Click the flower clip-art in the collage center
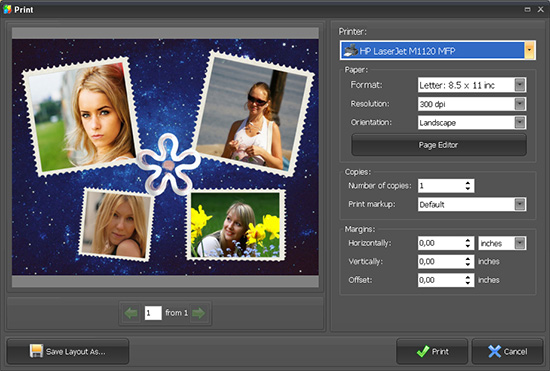This screenshot has height=371, width=550. tap(169, 164)
